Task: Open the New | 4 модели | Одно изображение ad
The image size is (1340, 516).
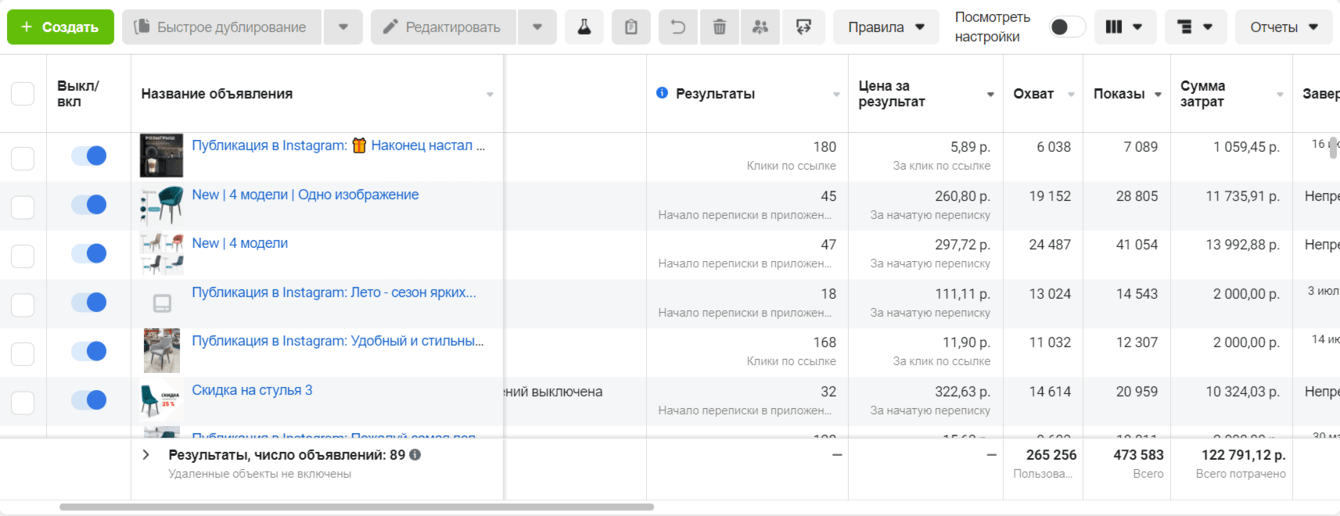Action: [x=305, y=195]
